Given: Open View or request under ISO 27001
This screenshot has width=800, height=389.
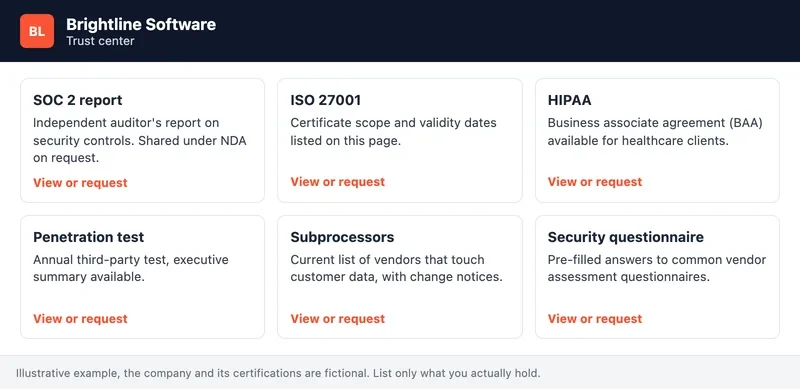Looking at the screenshot, I should [338, 182].
